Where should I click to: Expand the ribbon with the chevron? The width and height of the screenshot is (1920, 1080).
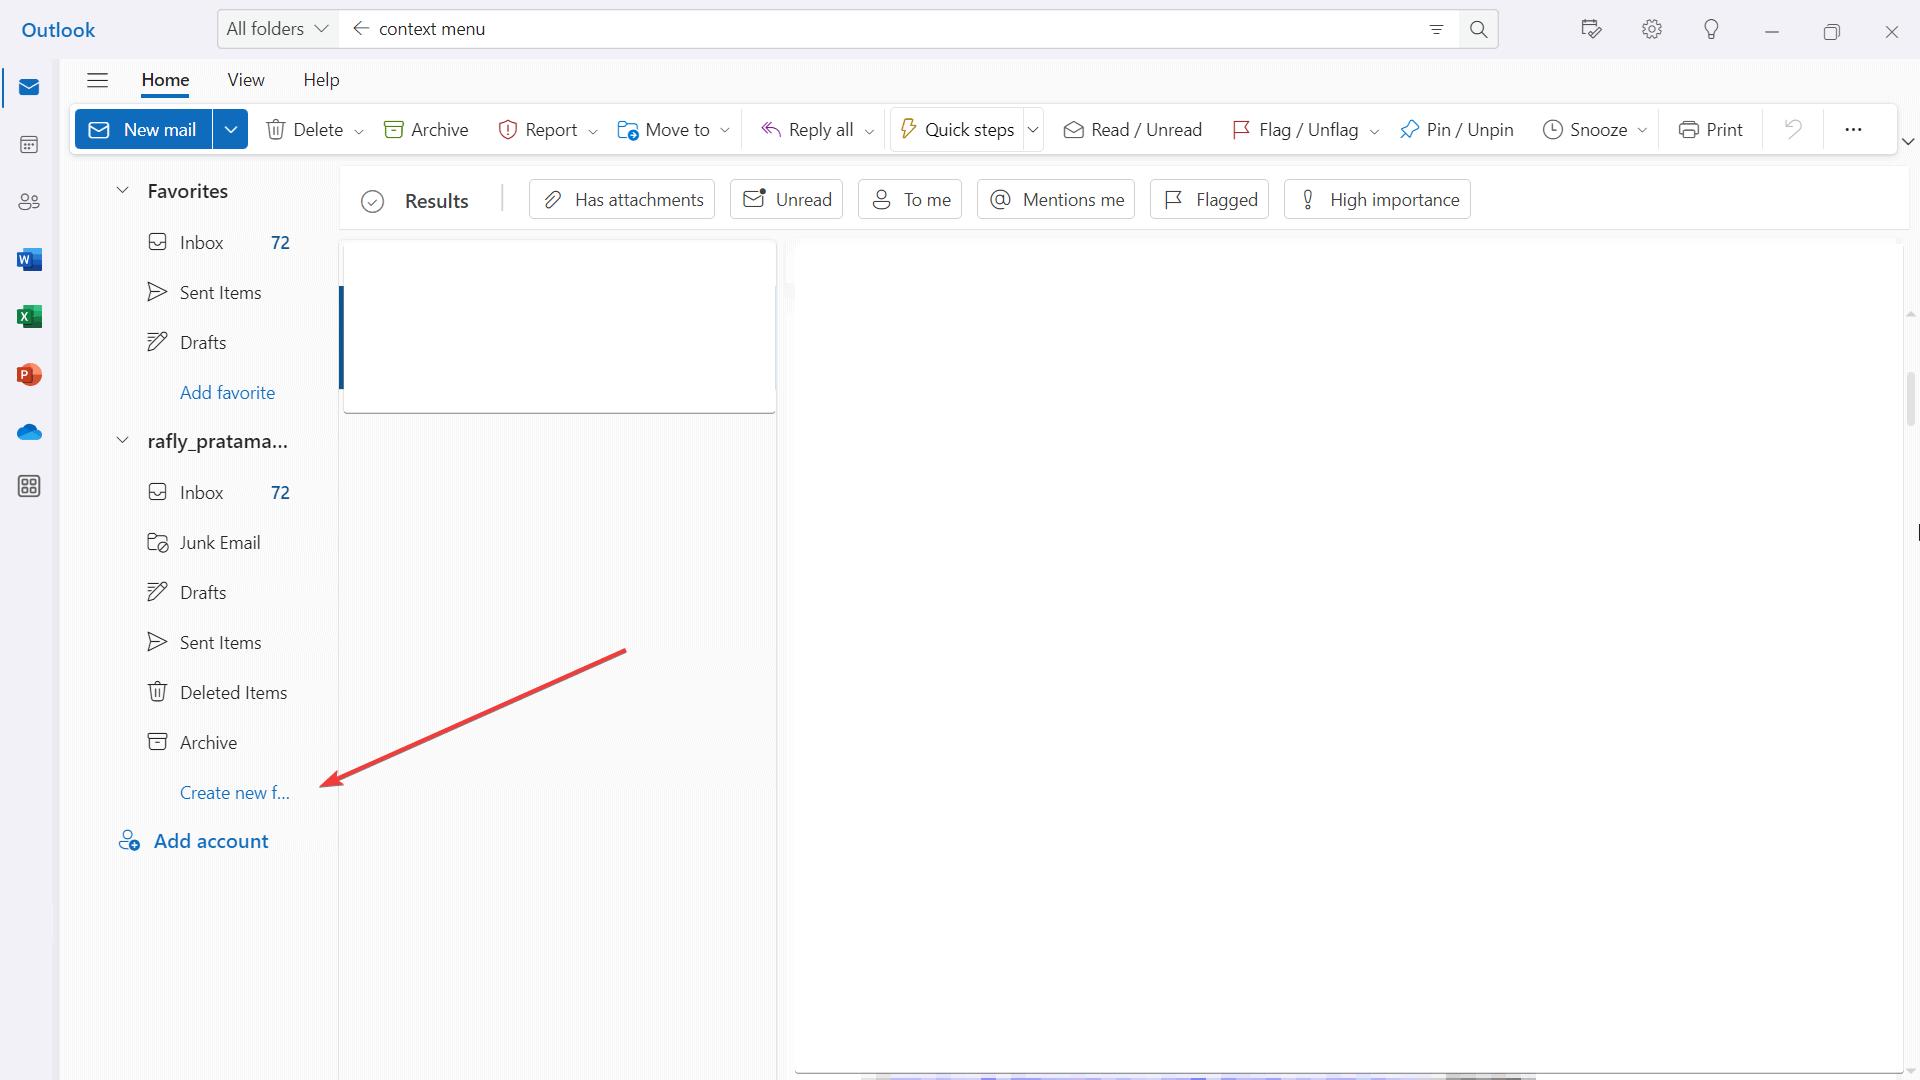1908,142
